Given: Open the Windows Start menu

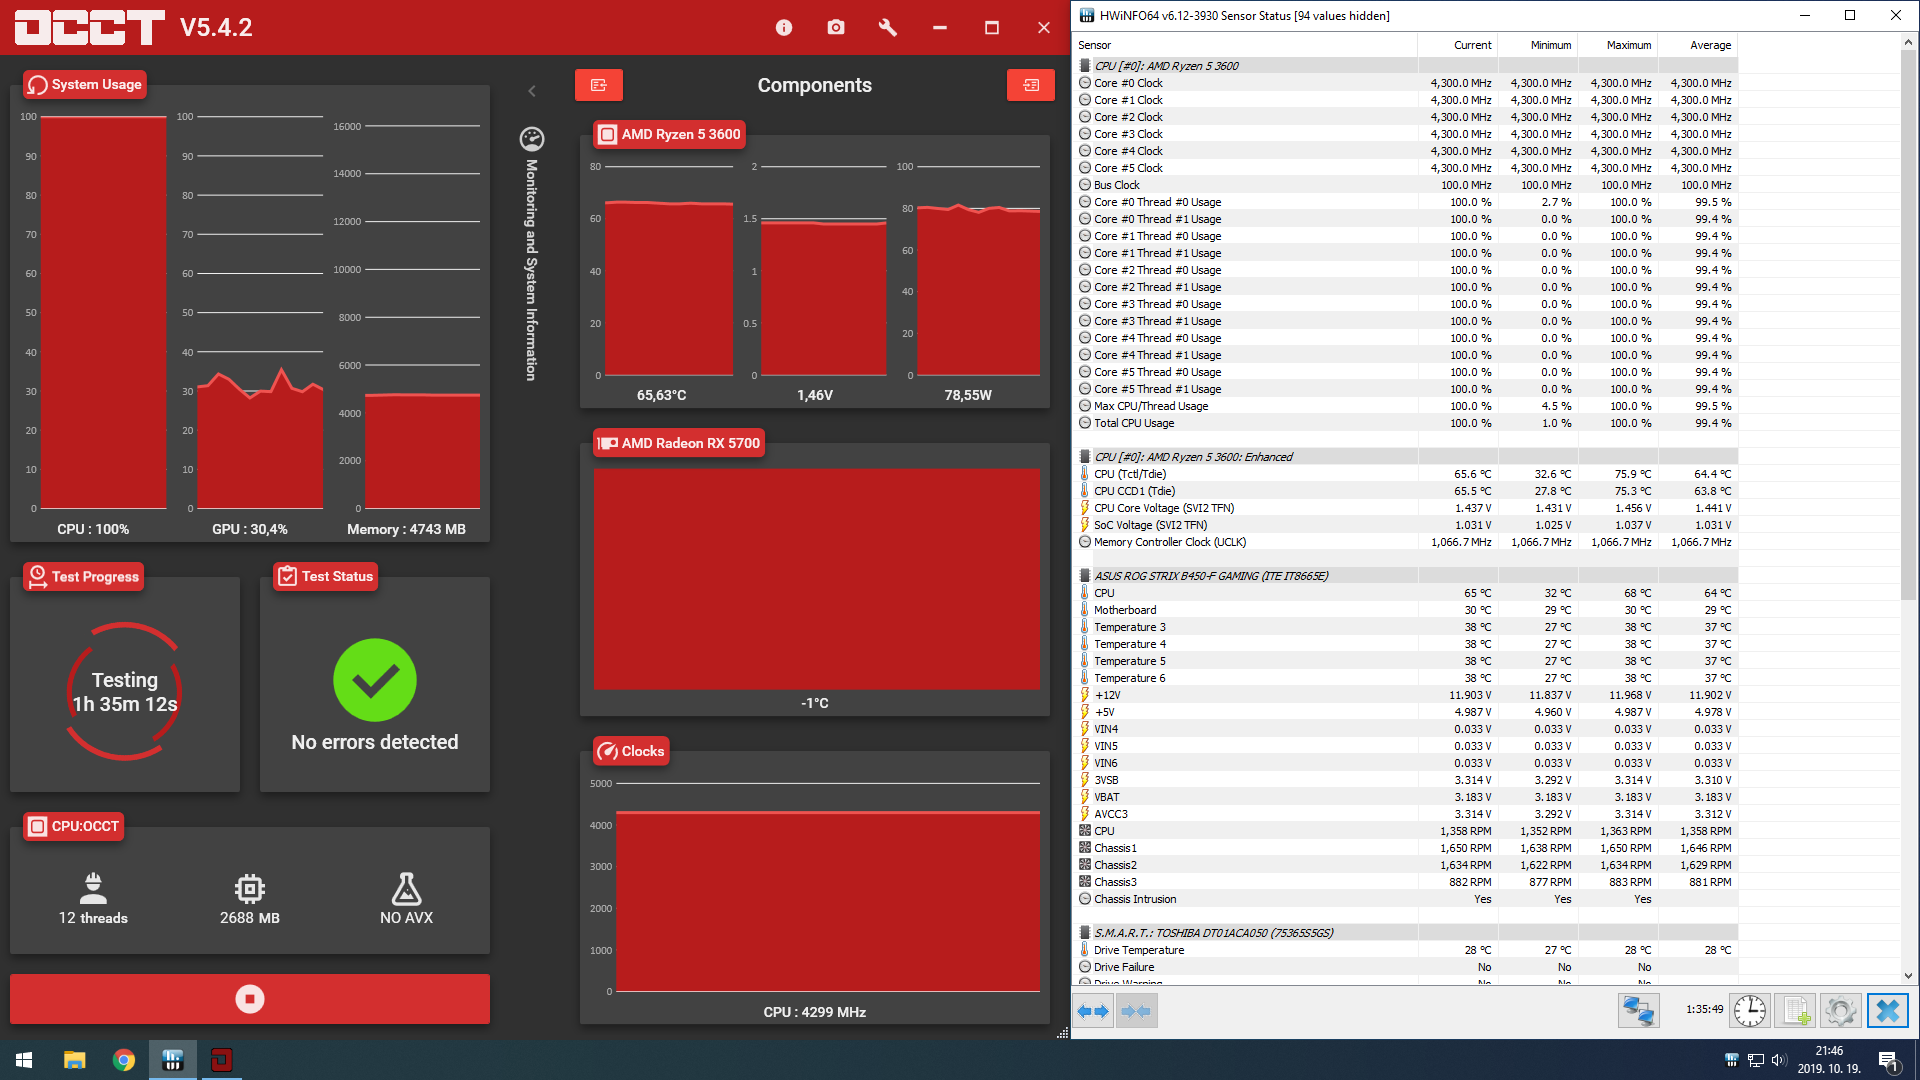Looking at the screenshot, I should pos(24,1060).
